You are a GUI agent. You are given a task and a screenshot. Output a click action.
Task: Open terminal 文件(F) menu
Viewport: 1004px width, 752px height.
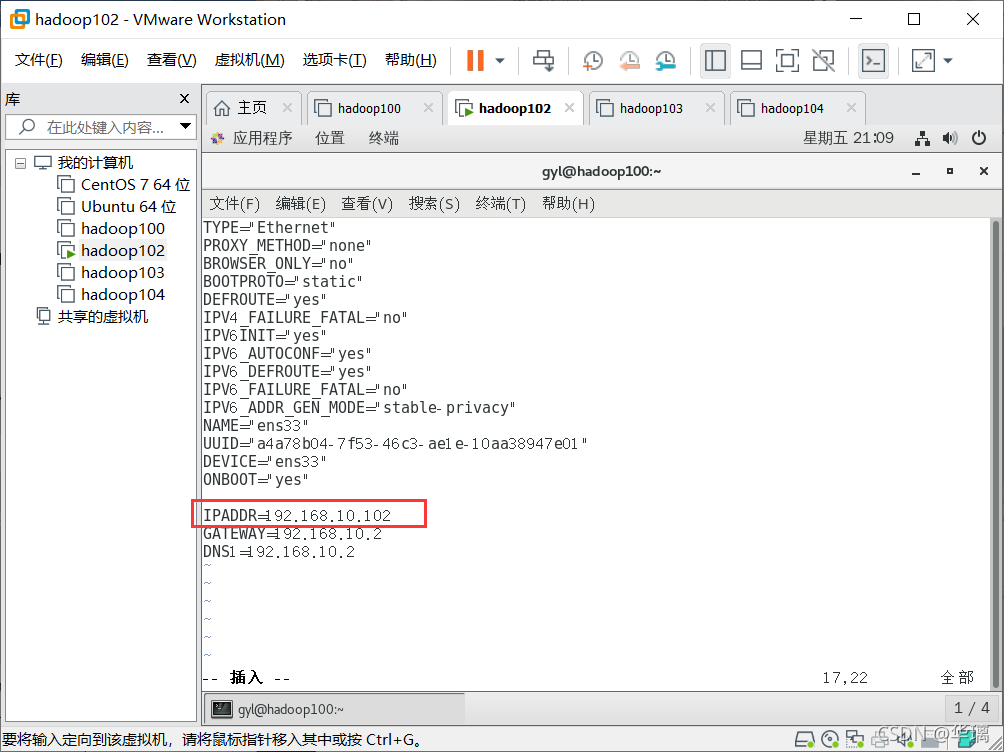point(234,204)
